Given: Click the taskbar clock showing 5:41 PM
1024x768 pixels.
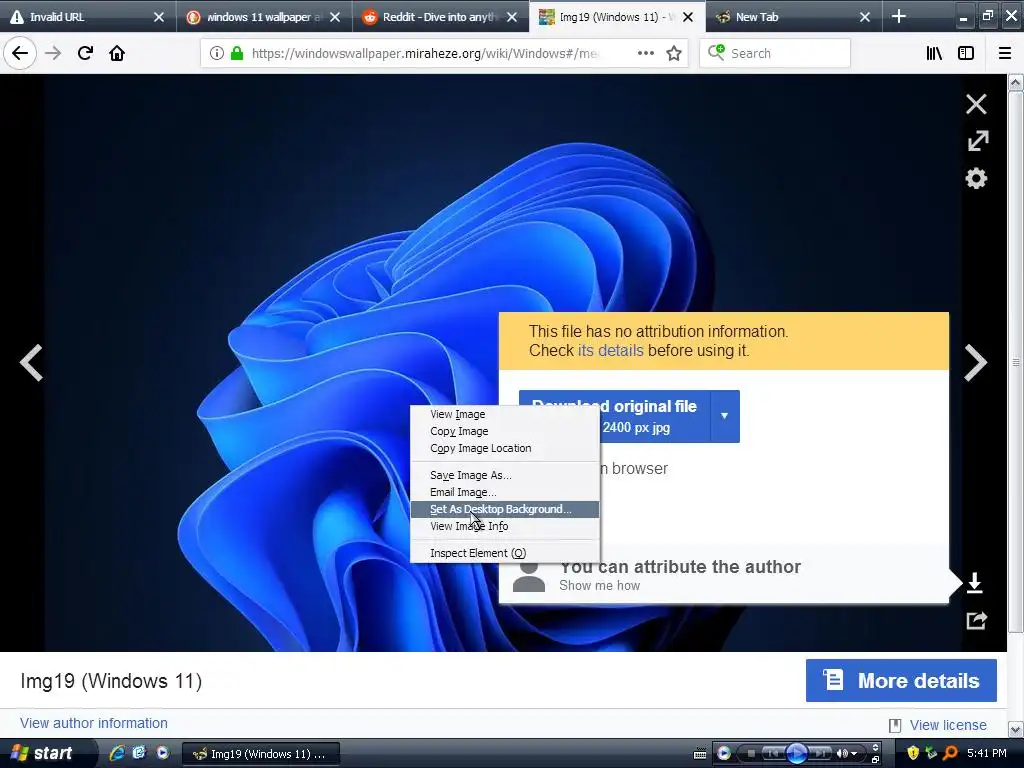Looking at the screenshot, I should click(986, 753).
